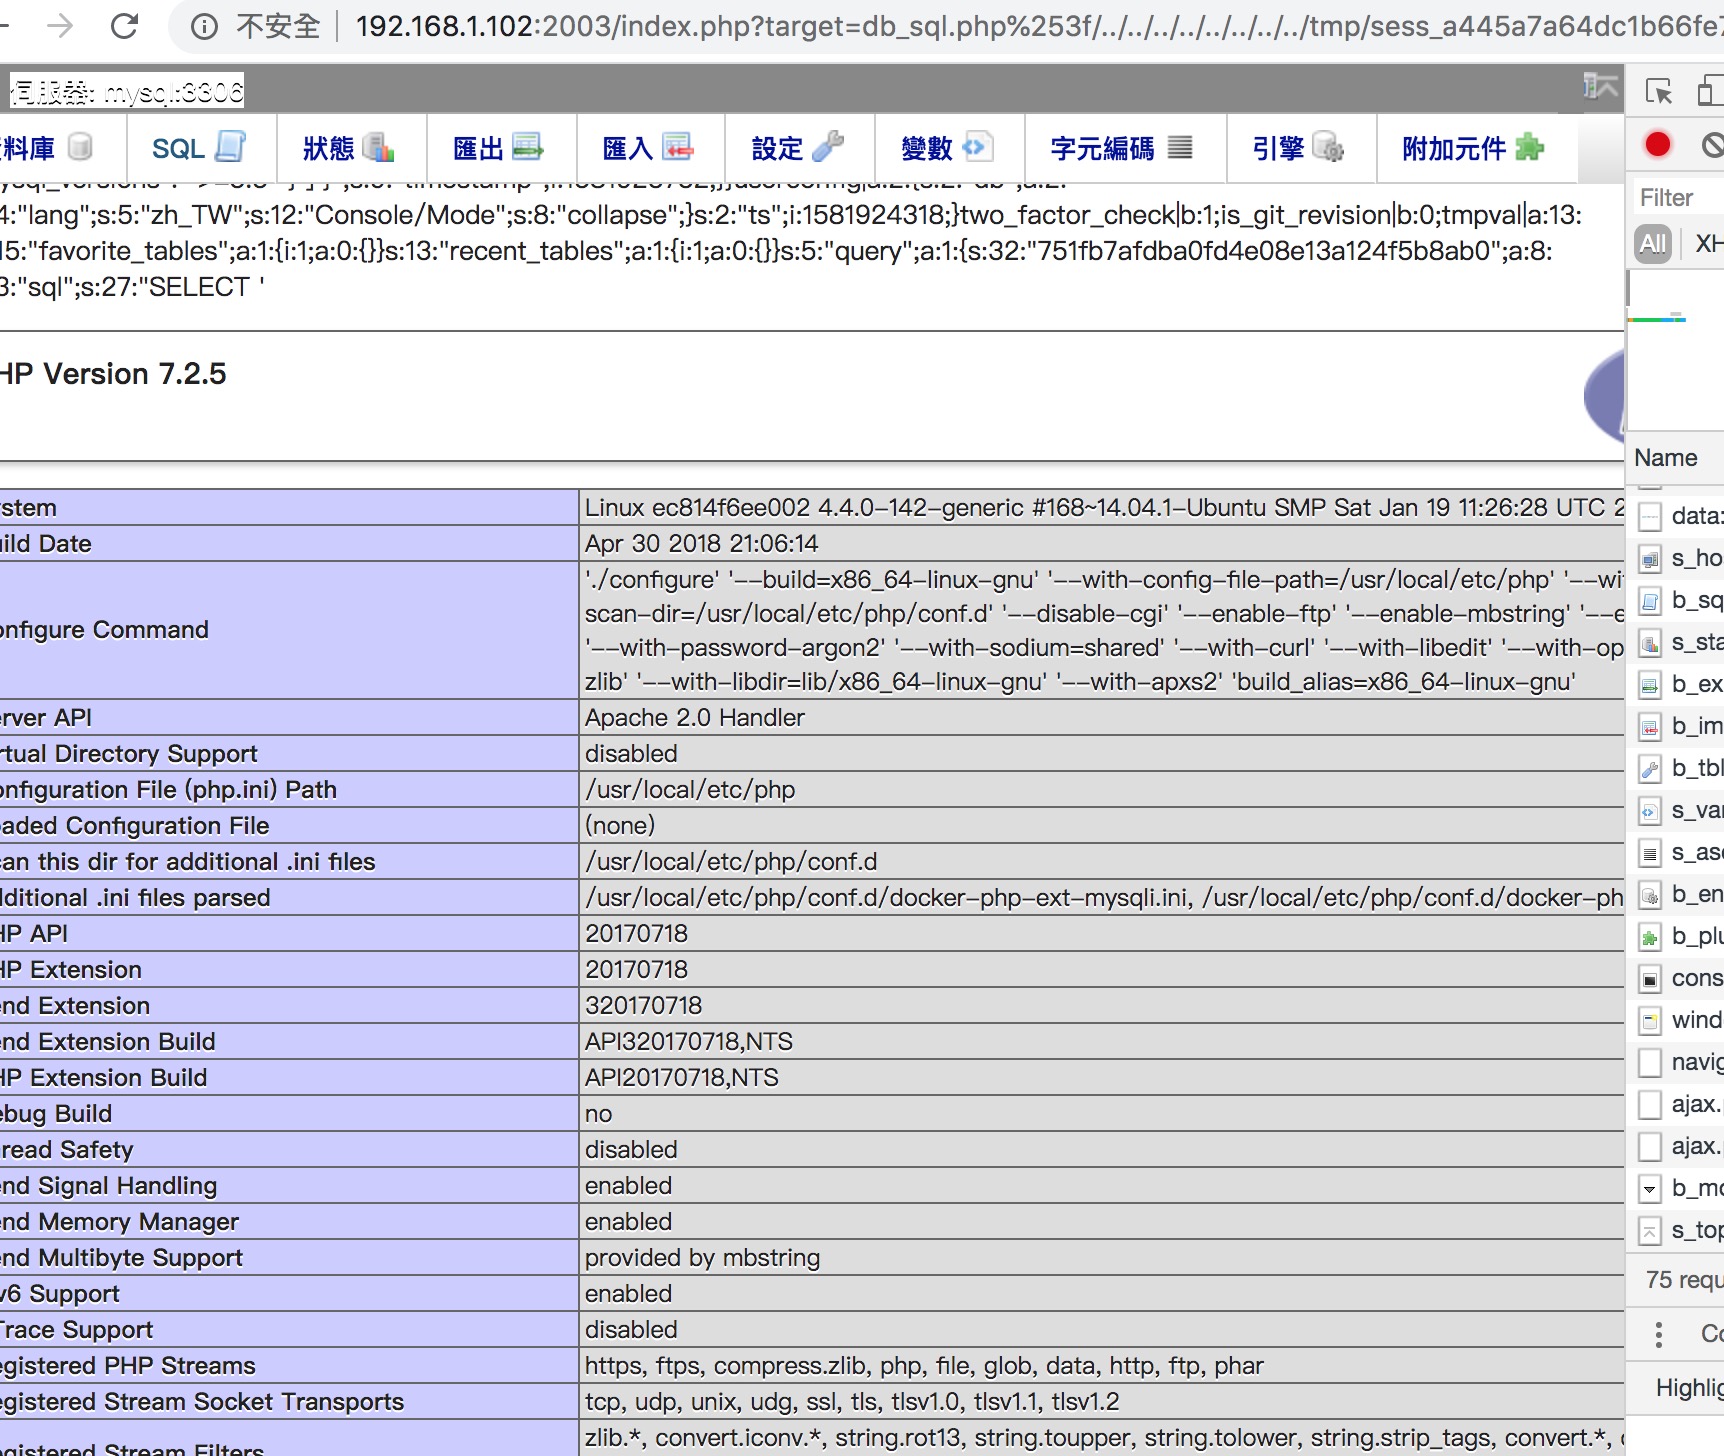Image resolution: width=1724 pixels, height=1456 pixels.
Task: Open the DevTools drawer three-dot menu
Action: 1659,1334
